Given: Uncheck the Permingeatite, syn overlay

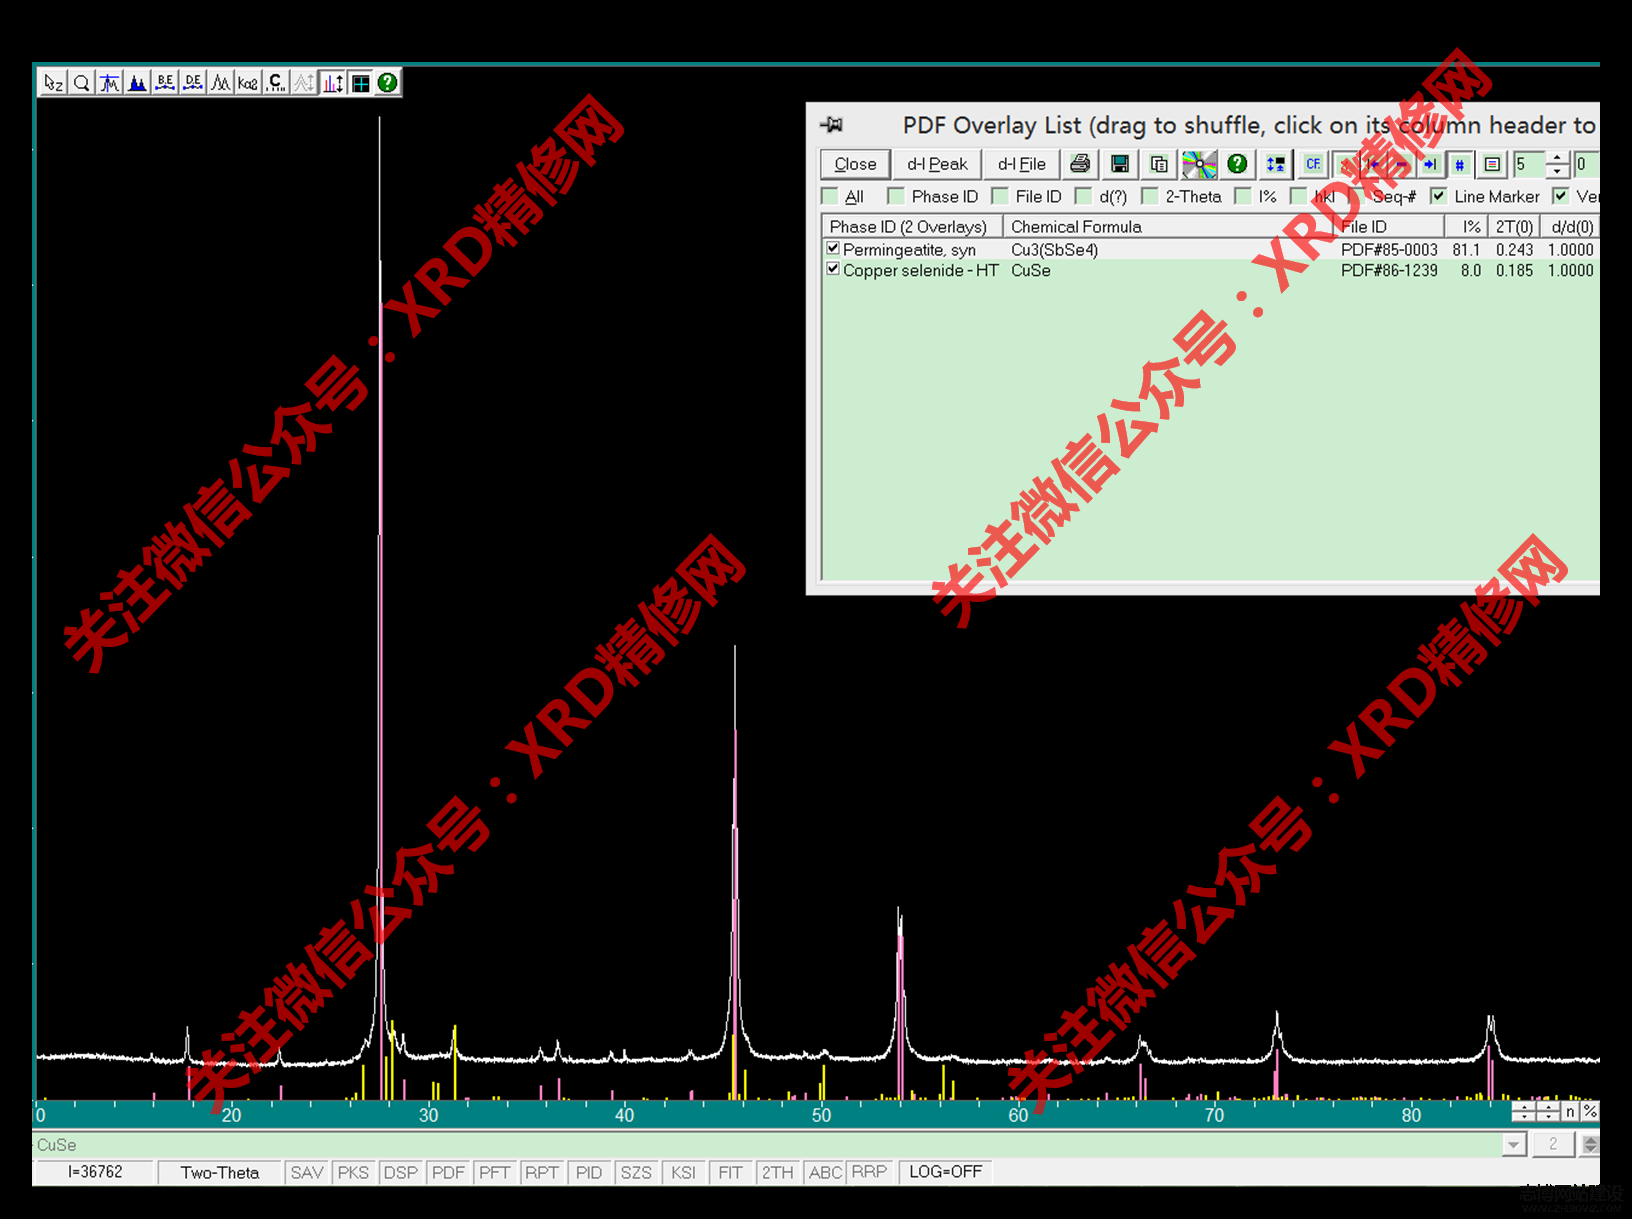Looking at the screenshot, I should 833,248.
